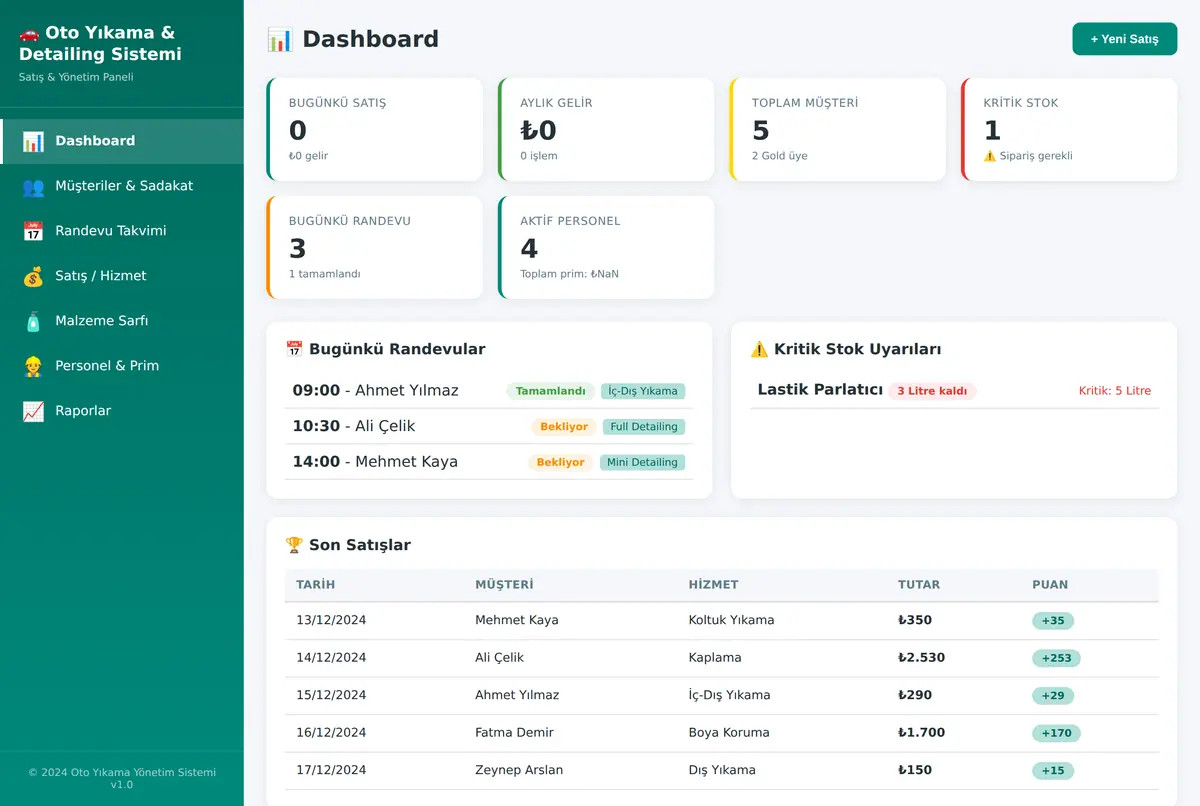The width and height of the screenshot is (1200, 806).
Task: Open Randevu Takvimi from sidebar
Action: point(122,231)
